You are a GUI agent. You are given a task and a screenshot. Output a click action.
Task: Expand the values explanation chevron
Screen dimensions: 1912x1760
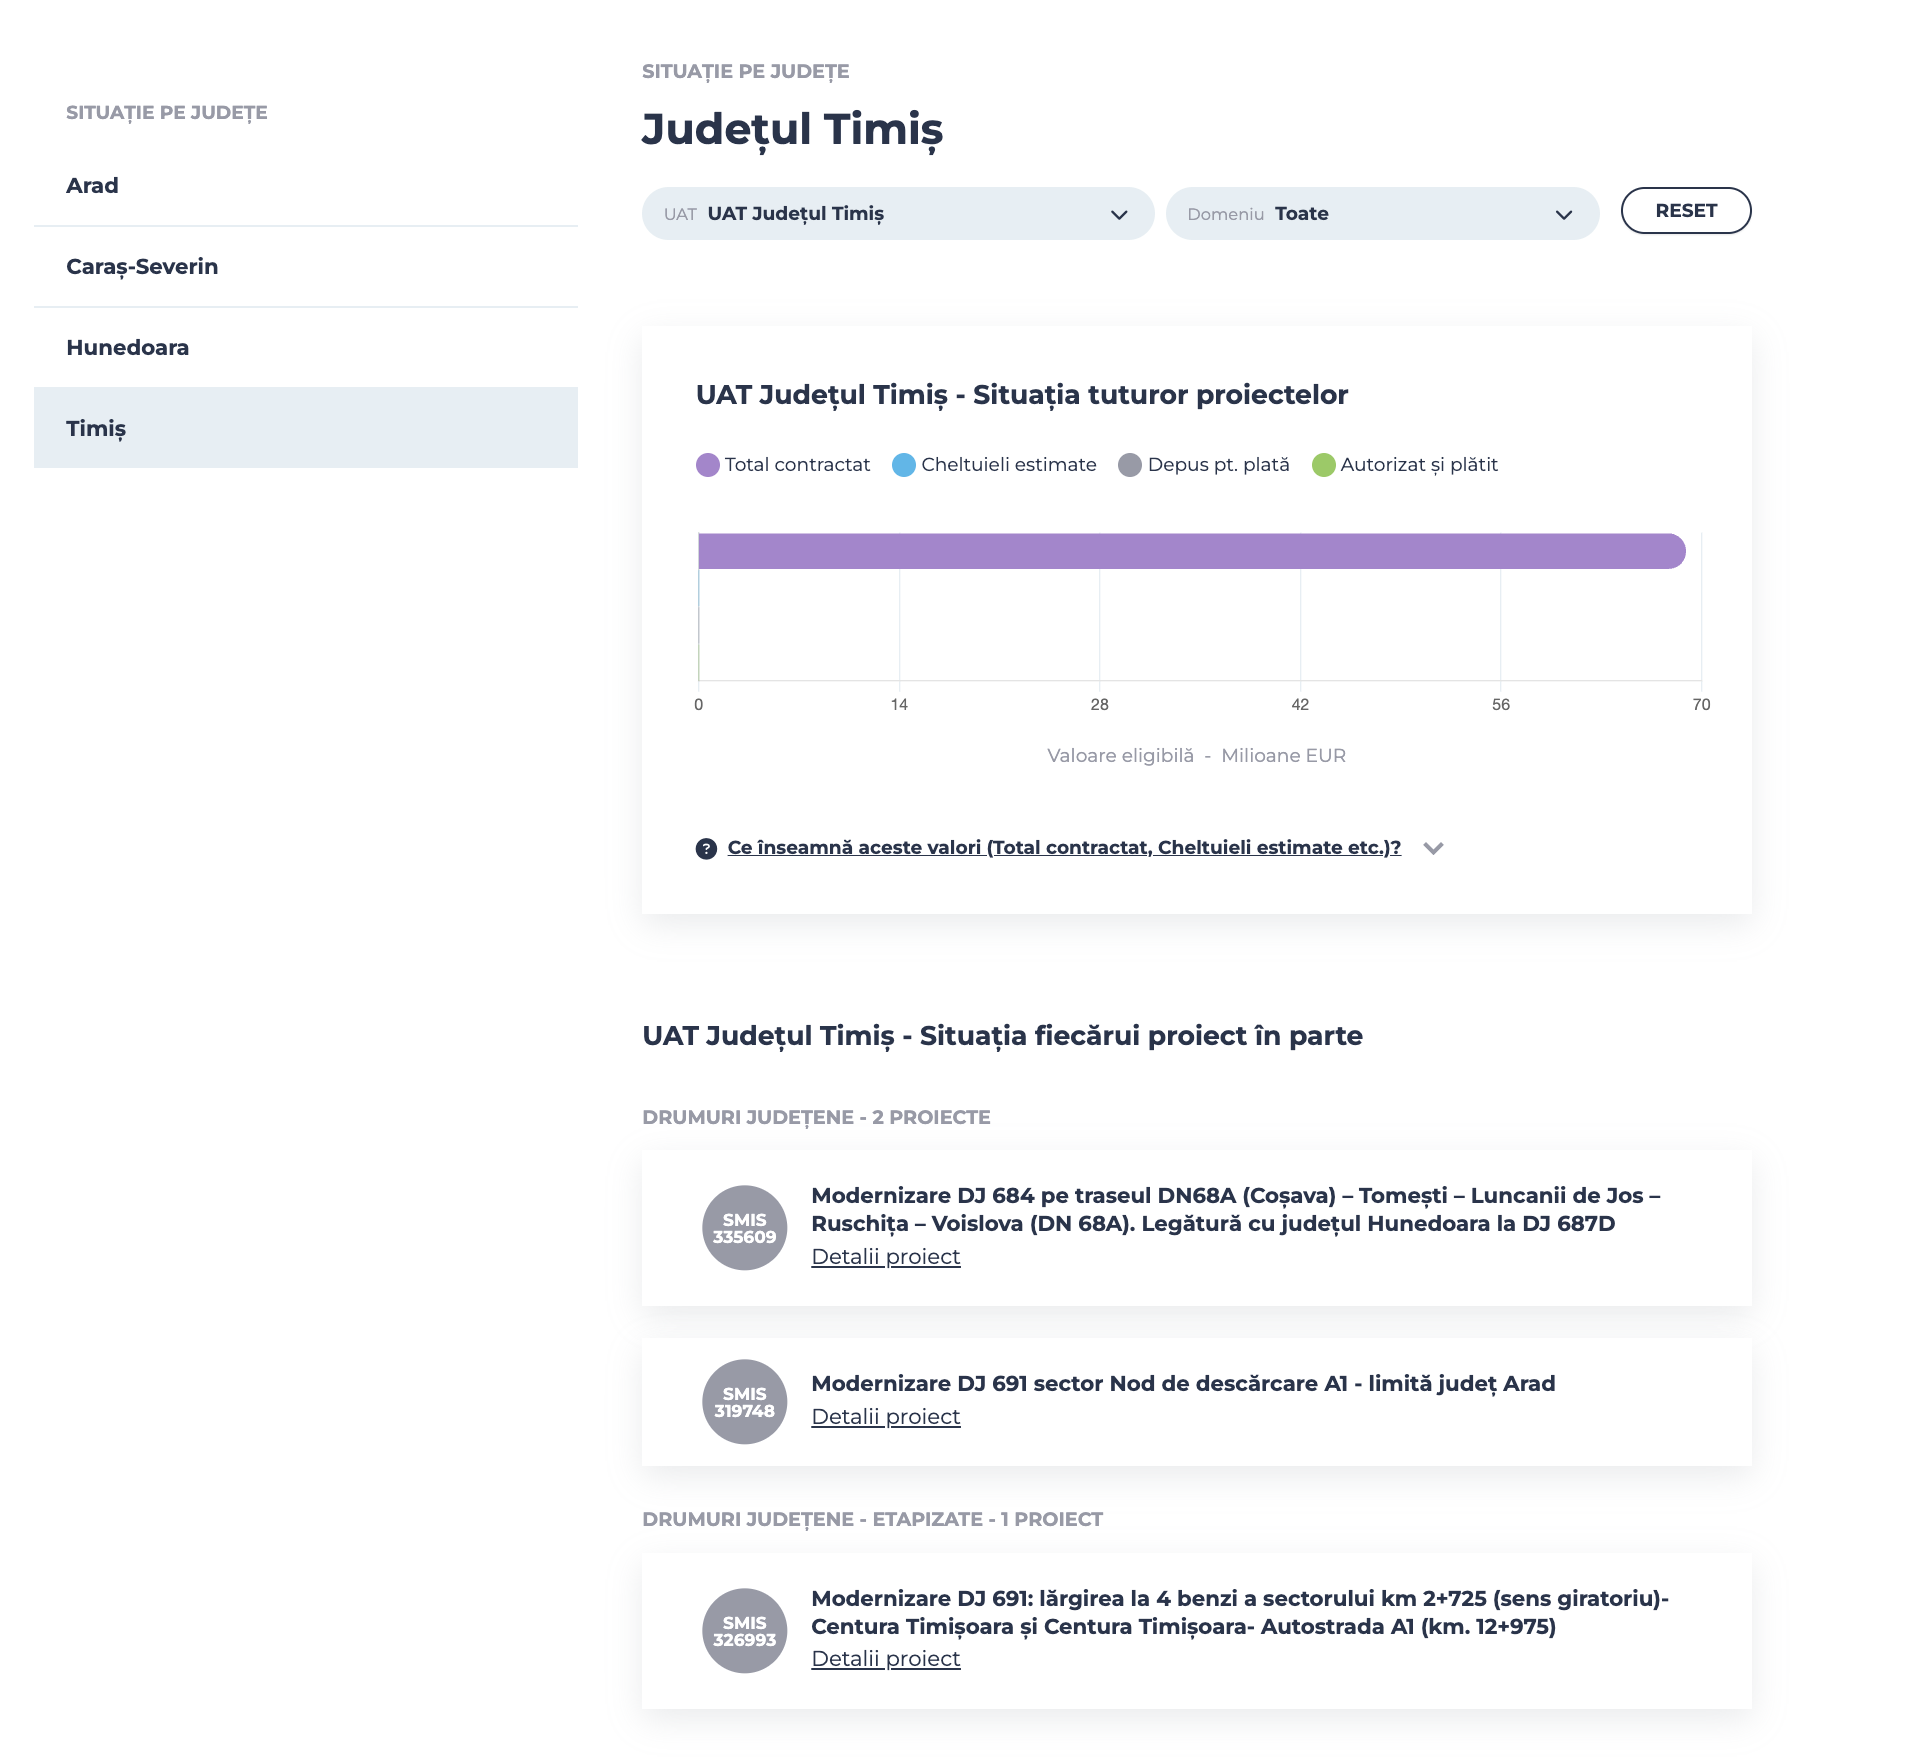pyautogui.click(x=1433, y=848)
